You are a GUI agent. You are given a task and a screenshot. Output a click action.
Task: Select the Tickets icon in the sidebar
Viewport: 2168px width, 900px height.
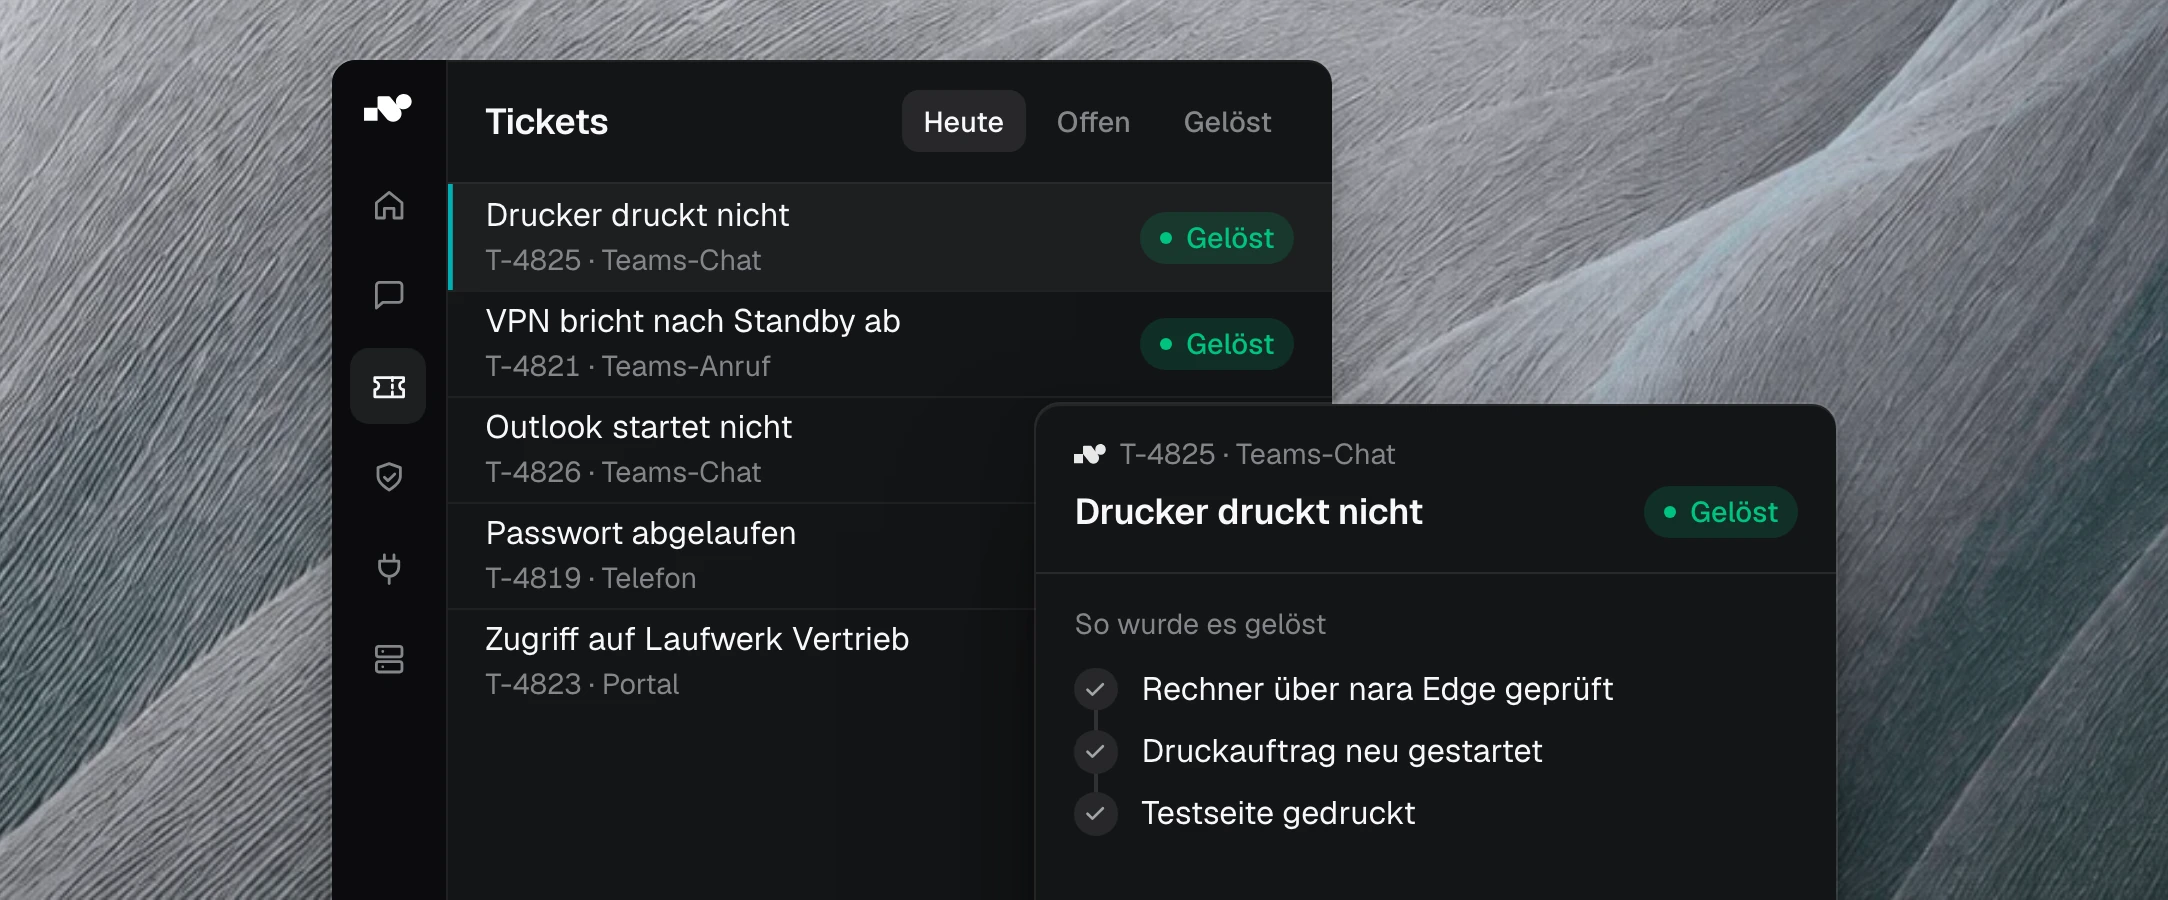tap(388, 386)
